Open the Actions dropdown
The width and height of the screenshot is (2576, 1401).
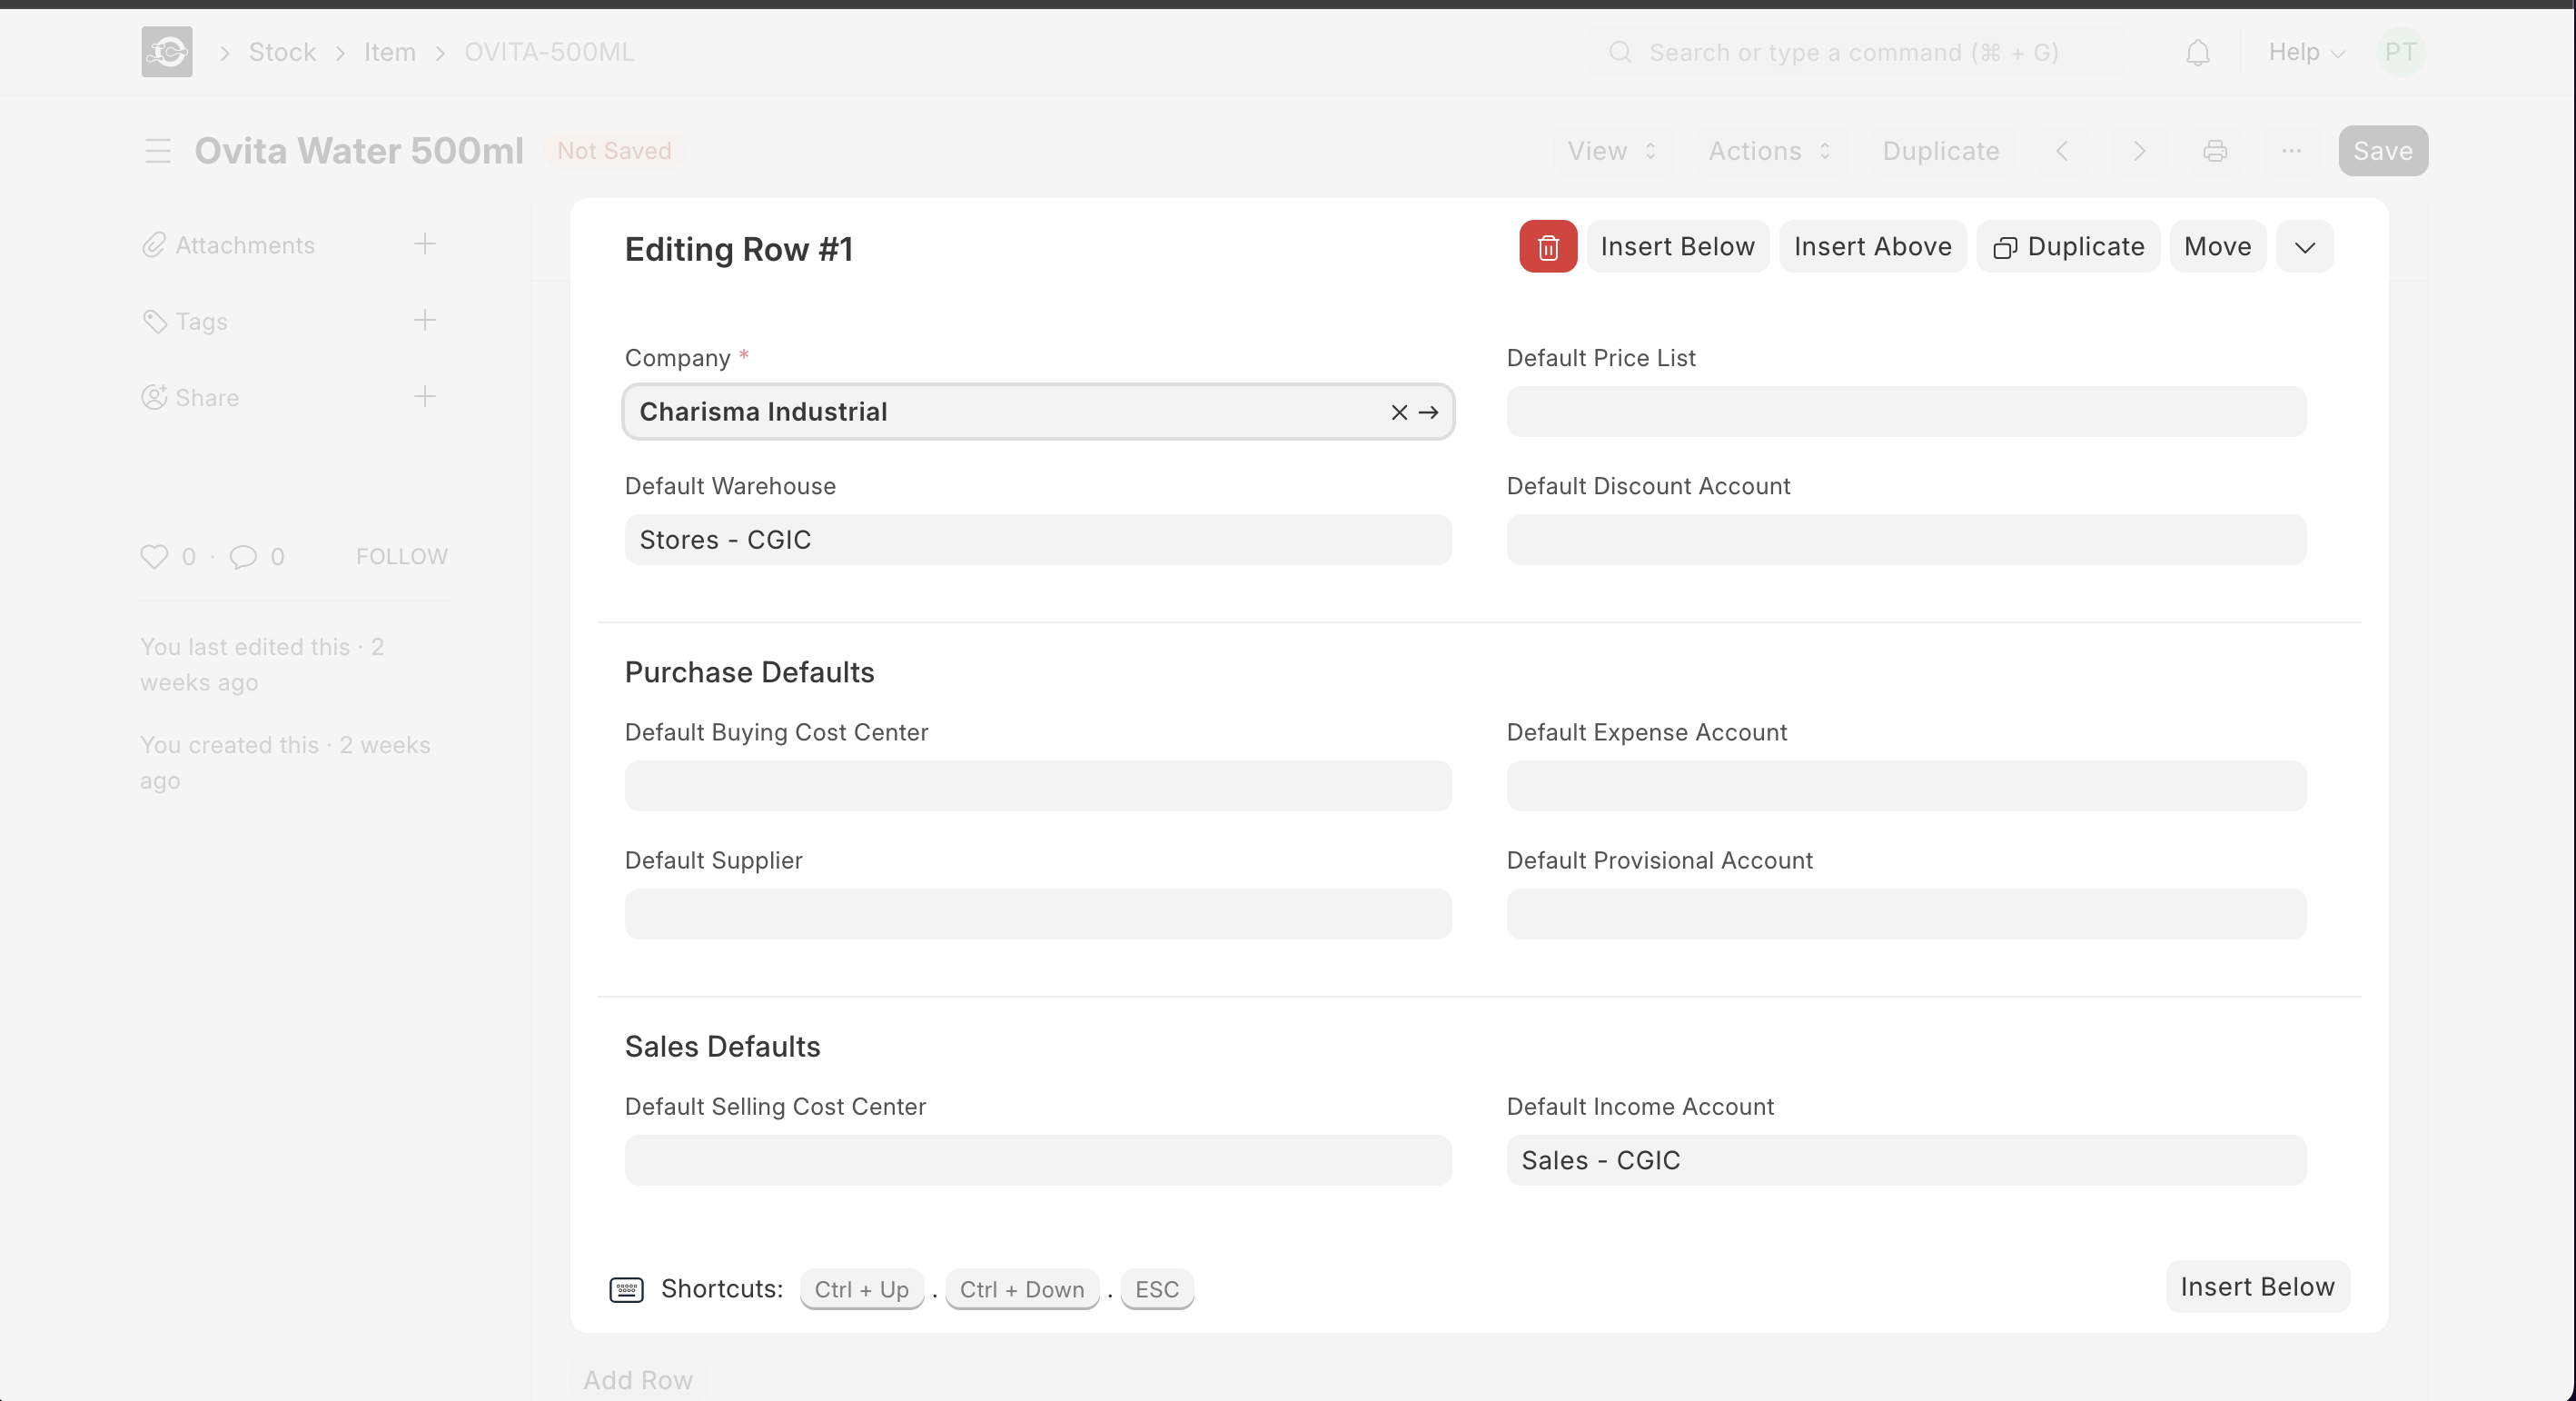point(1768,151)
